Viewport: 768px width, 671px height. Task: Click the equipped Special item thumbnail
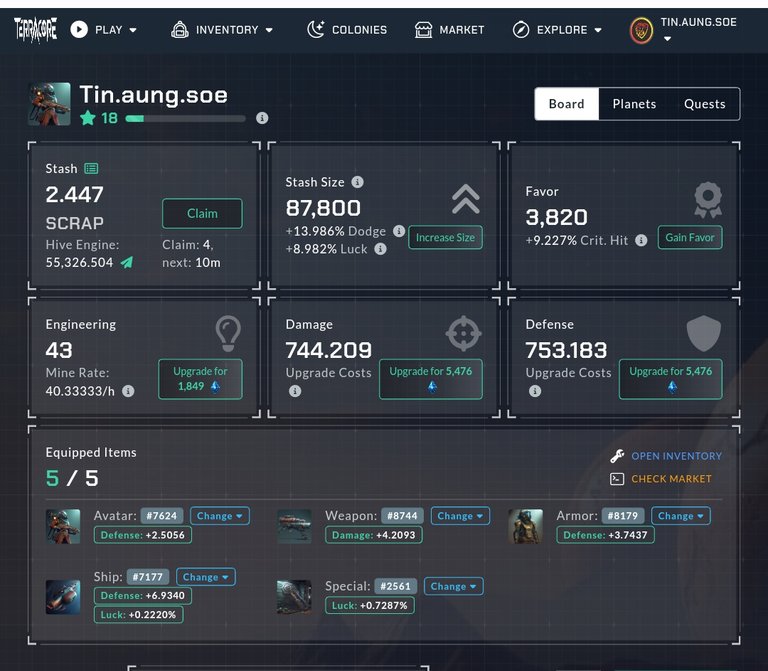pyautogui.click(x=294, y=597)
